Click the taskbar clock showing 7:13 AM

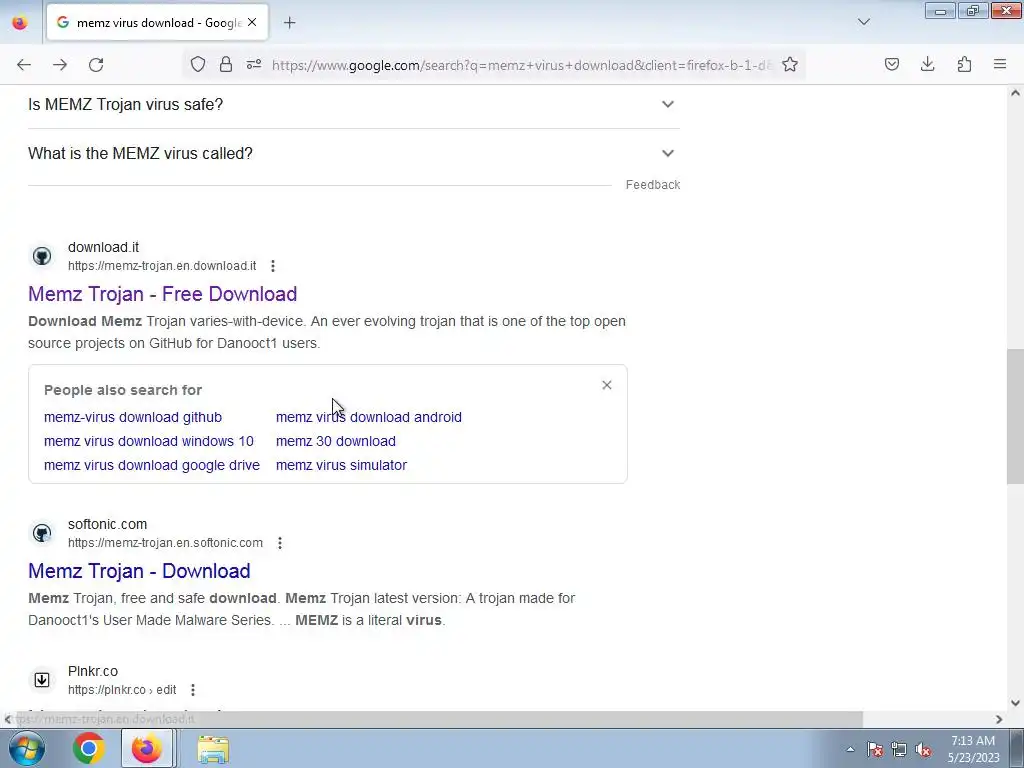(x=973, y=749)
